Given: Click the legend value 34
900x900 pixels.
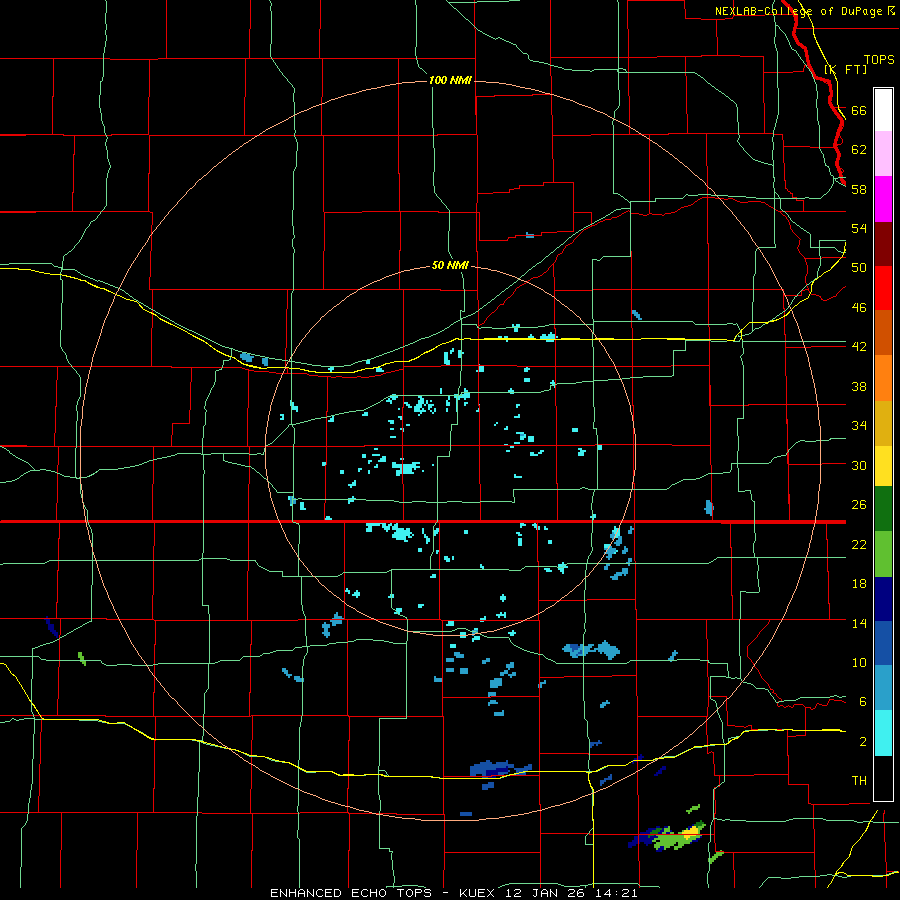Looking at the screenshot, I should [x=859, y=425].
